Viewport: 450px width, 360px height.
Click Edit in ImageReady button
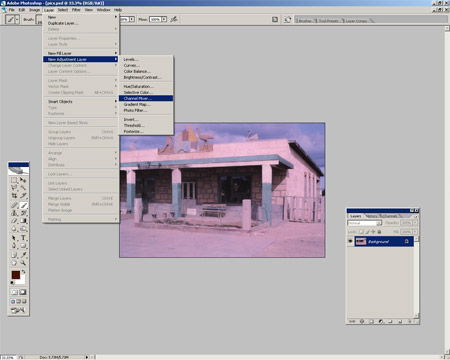click(x=18, y=310)
